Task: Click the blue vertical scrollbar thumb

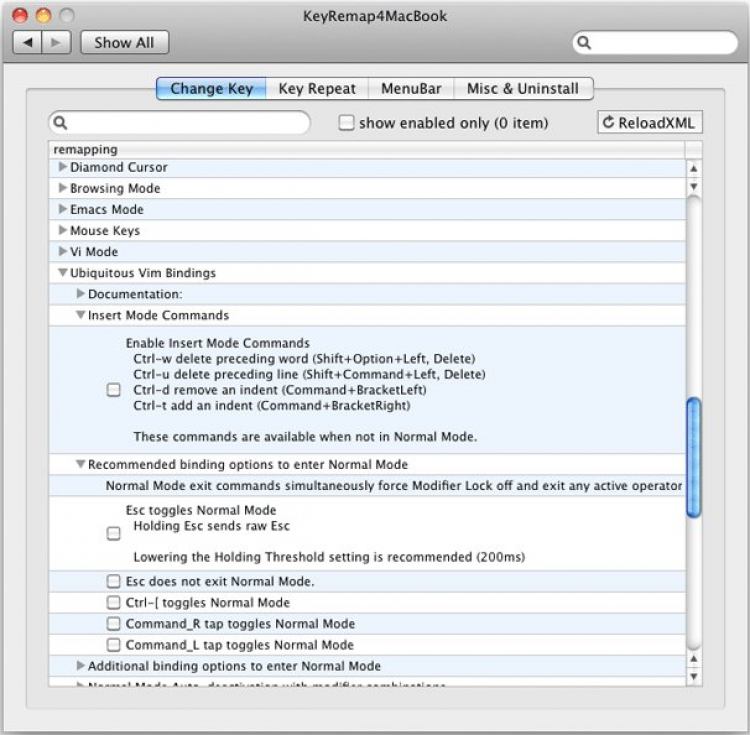Action: (694, 458)
